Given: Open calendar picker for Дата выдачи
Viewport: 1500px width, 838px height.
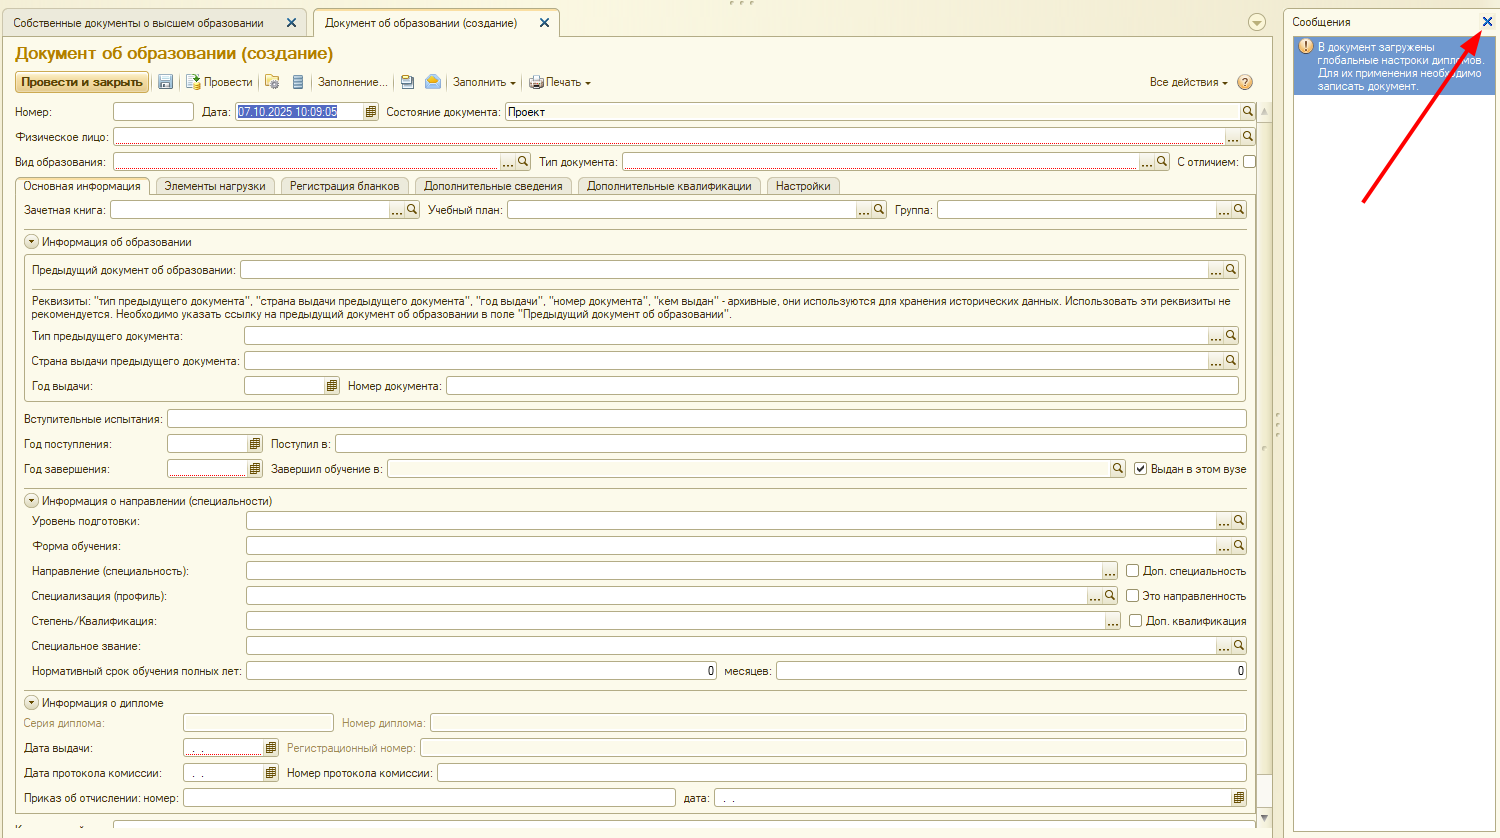Looking at the screenshot, I should [x=270, y=748].
